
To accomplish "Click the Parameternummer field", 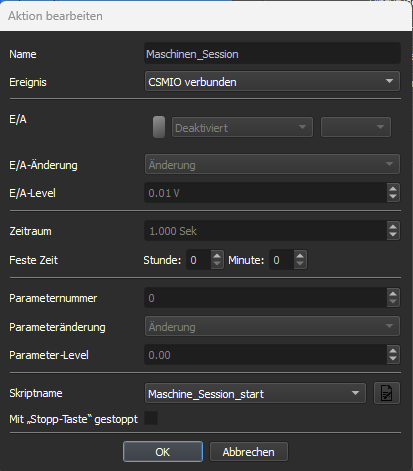I will (x=266, y=298).
